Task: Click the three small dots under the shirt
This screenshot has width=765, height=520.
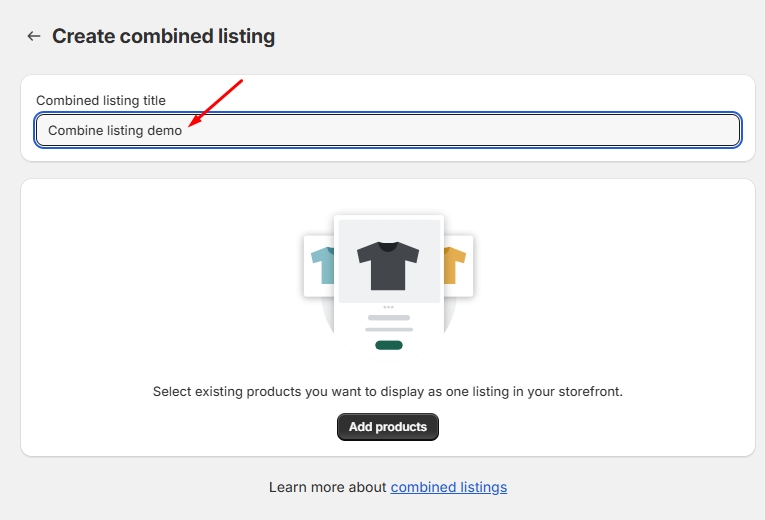Action: [388, 307]
